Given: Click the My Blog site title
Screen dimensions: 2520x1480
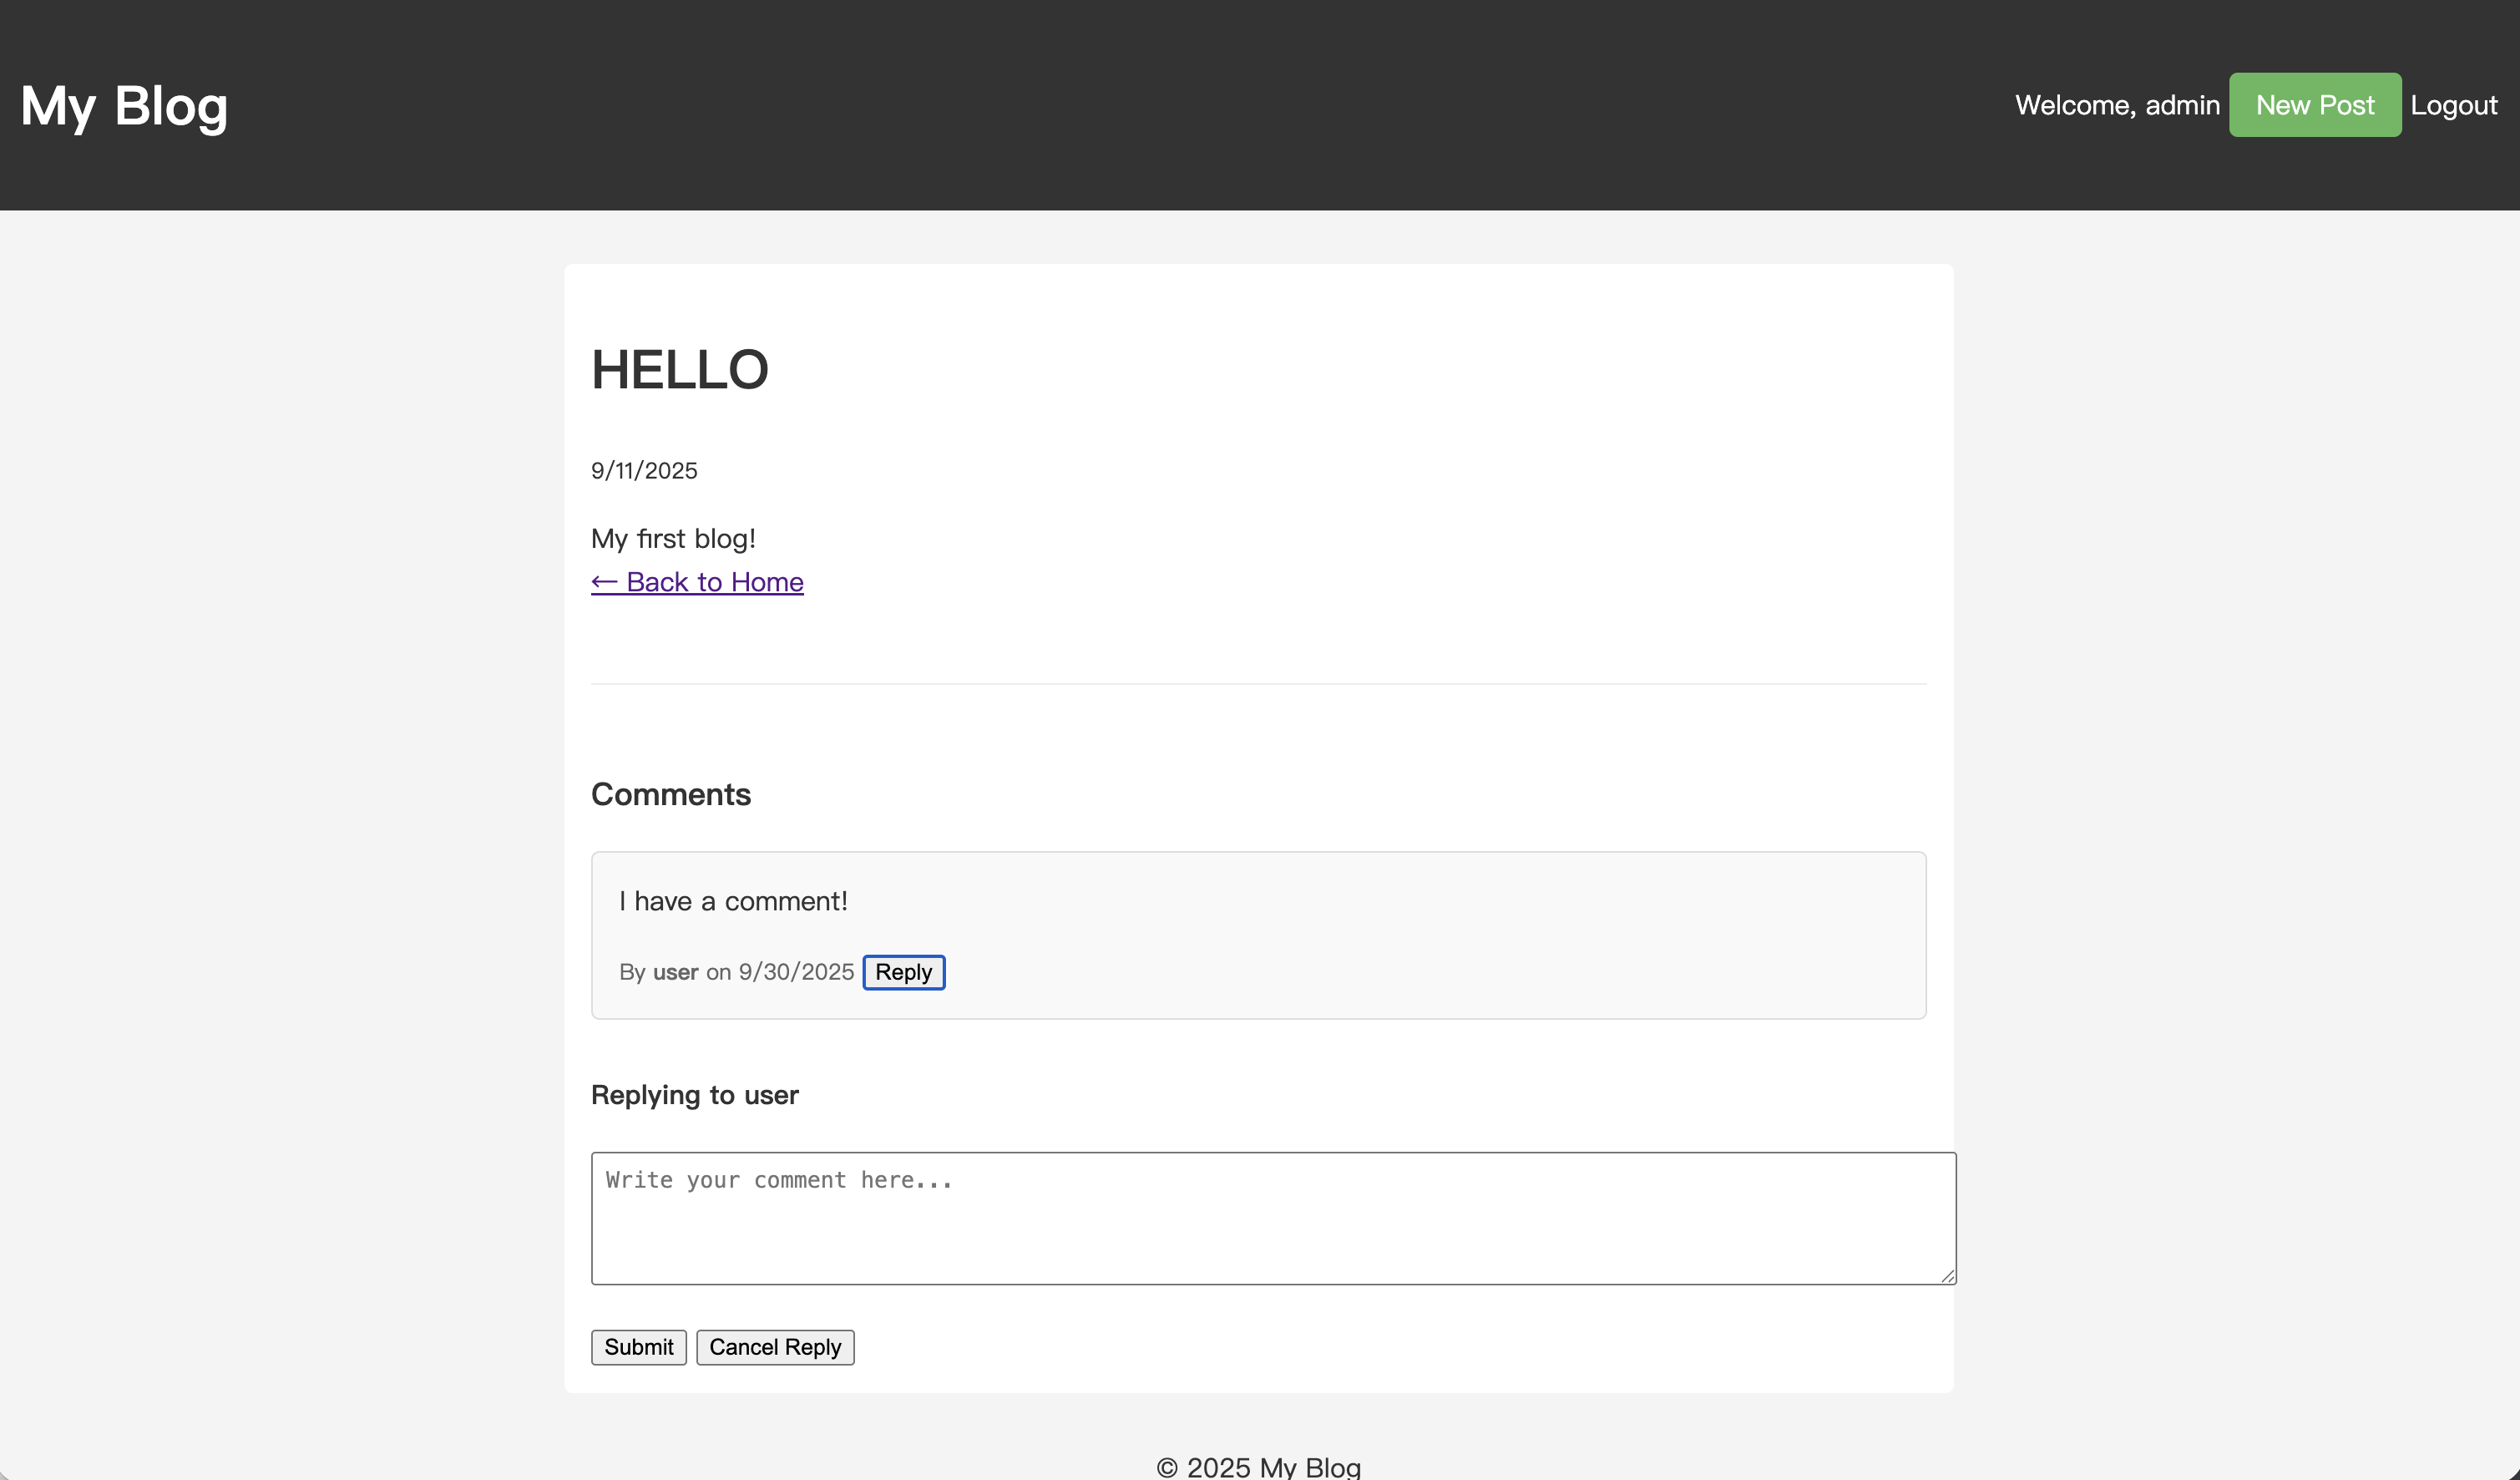Looking at the screenshot, I should pyautogui.click(x=124, y=105).
